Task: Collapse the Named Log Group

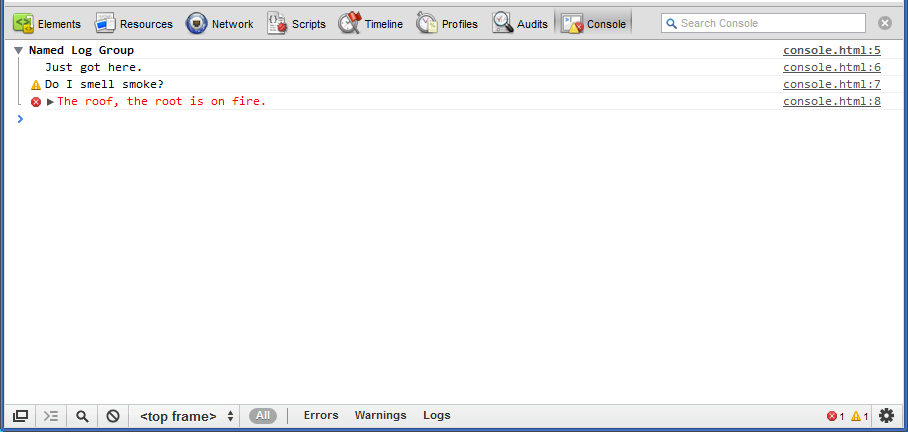Action: tap(19, 50)
